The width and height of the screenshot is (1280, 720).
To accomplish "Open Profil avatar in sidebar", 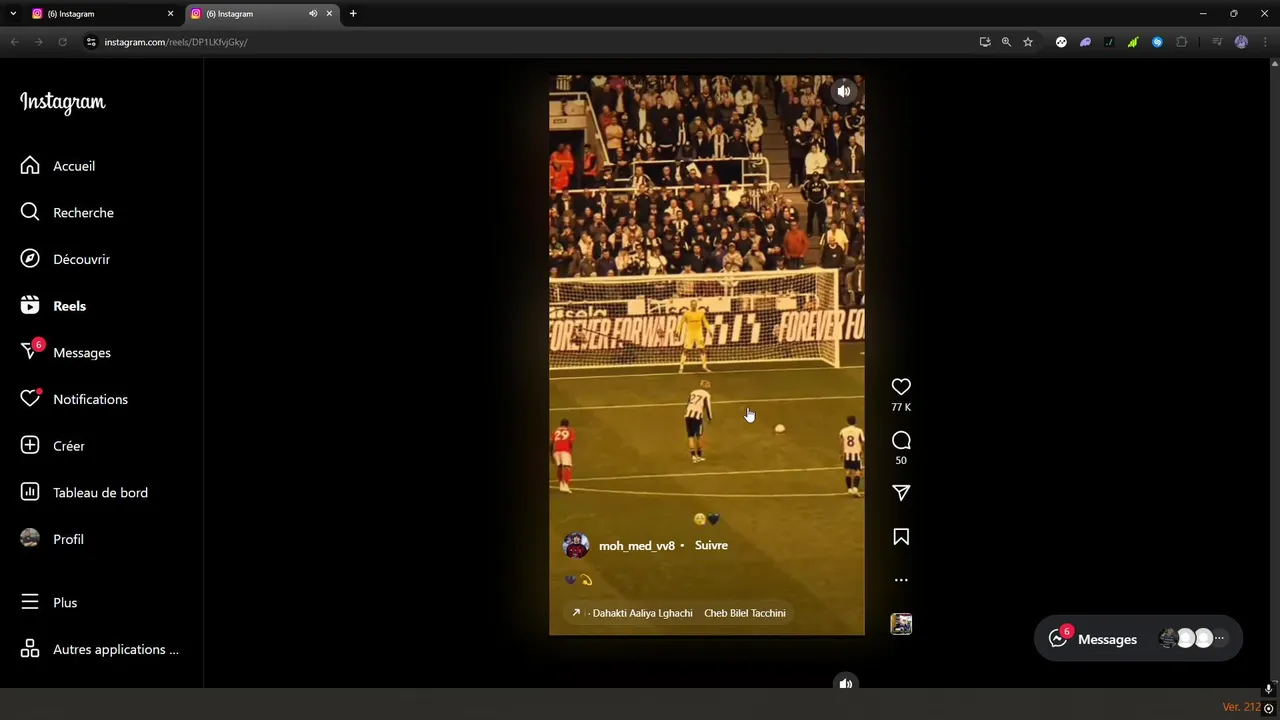I will [30, 539].
